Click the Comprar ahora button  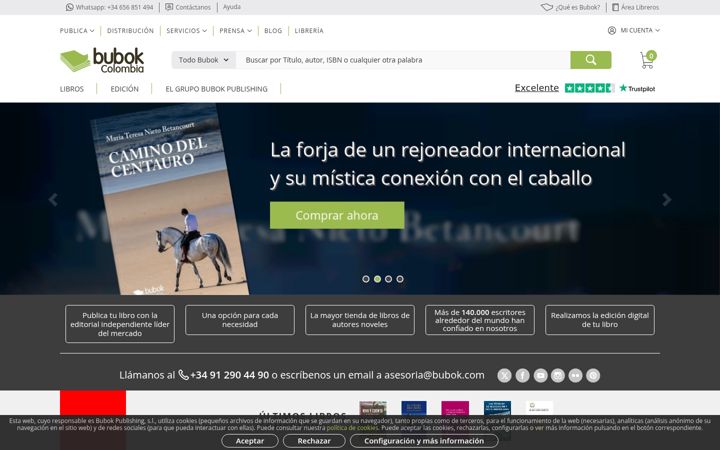[337, 215]
